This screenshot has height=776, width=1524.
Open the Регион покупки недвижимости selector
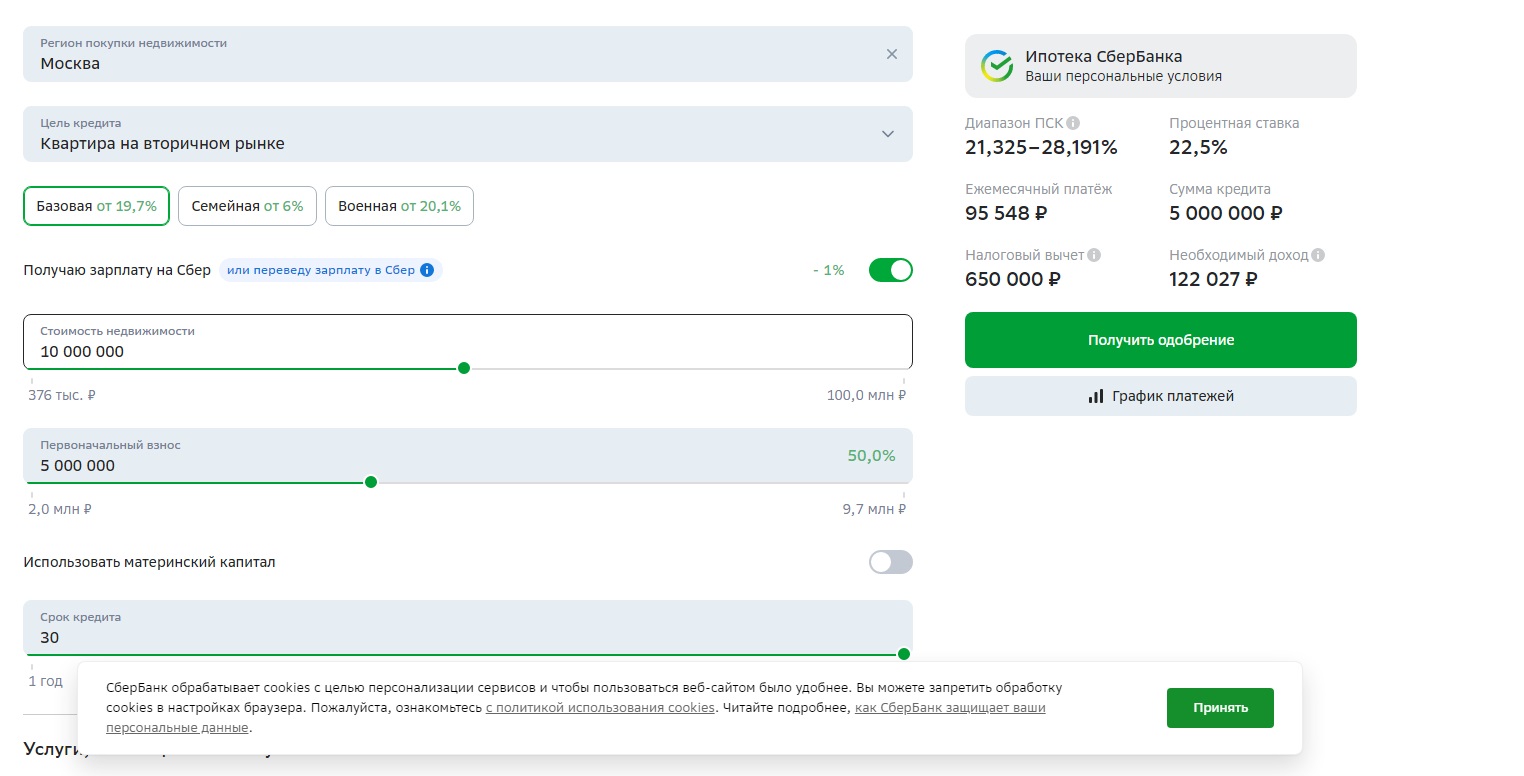click(450, 54)
